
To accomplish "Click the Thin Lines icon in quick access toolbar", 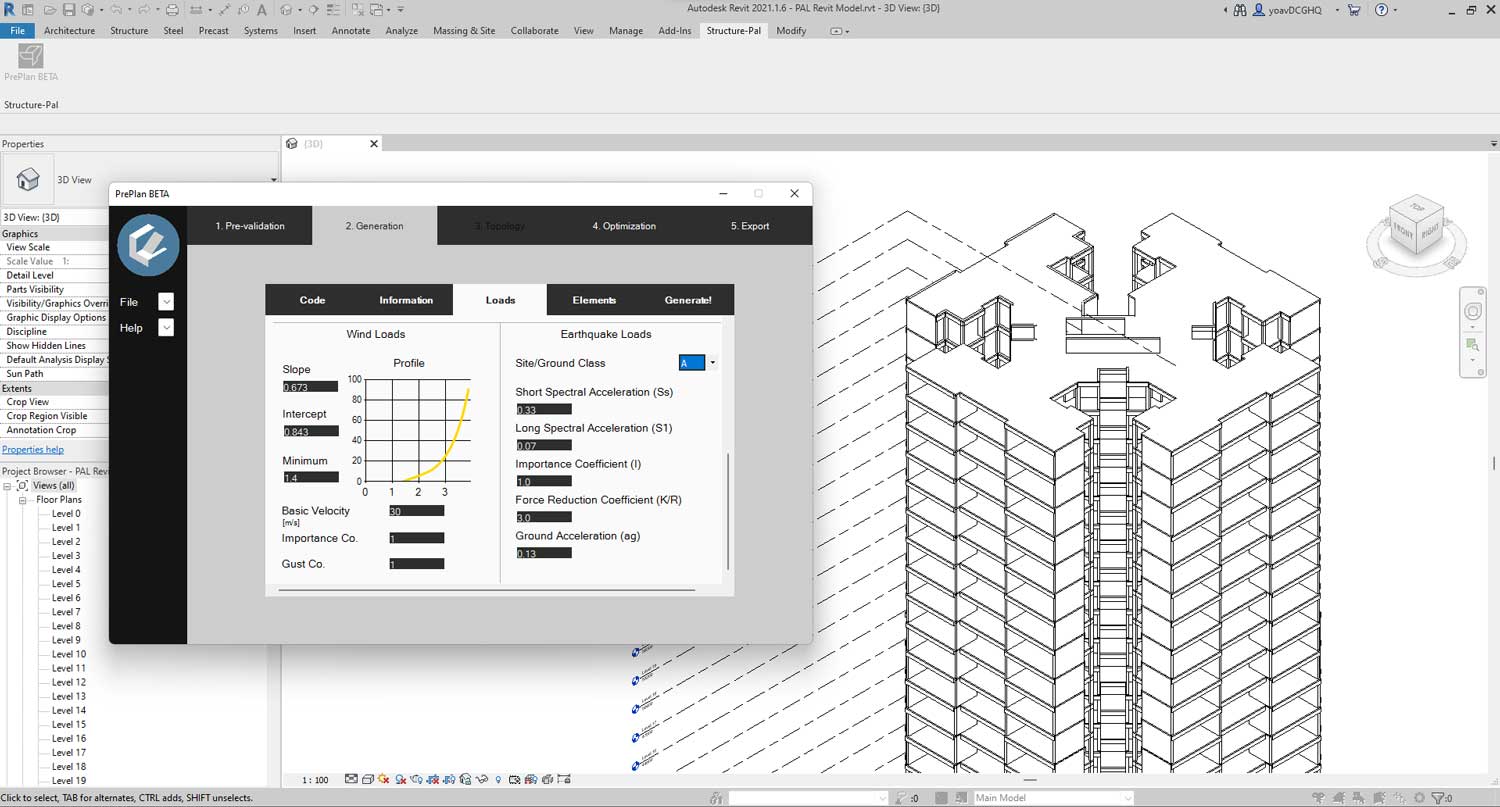I will click(x=335, y=10).
